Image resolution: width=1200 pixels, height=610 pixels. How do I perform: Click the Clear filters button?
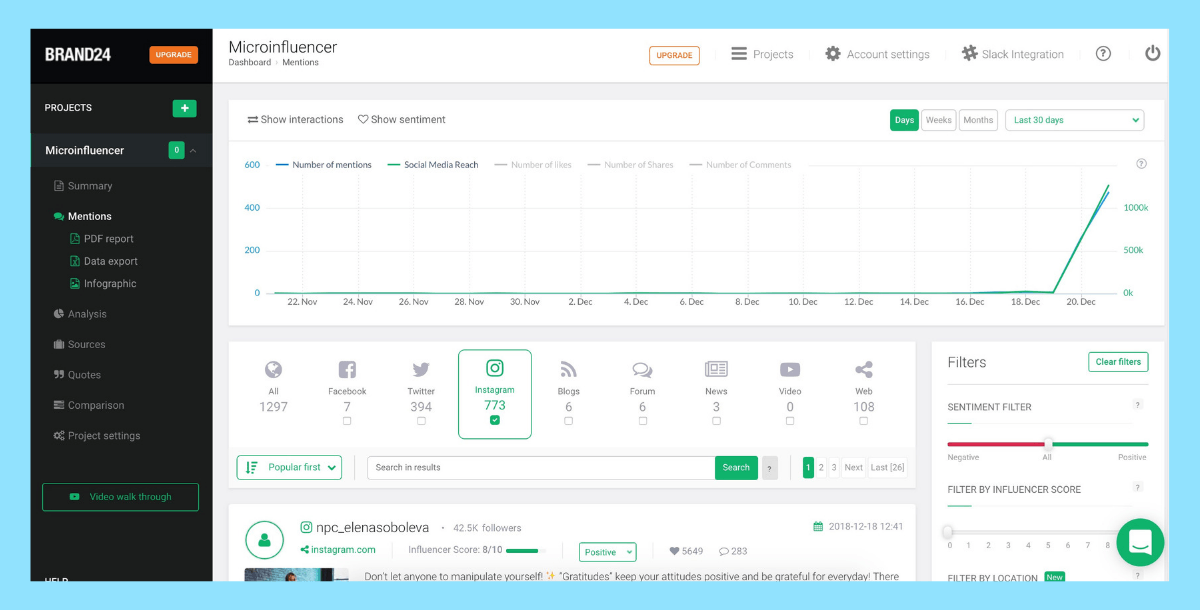tap(1118, 362)
